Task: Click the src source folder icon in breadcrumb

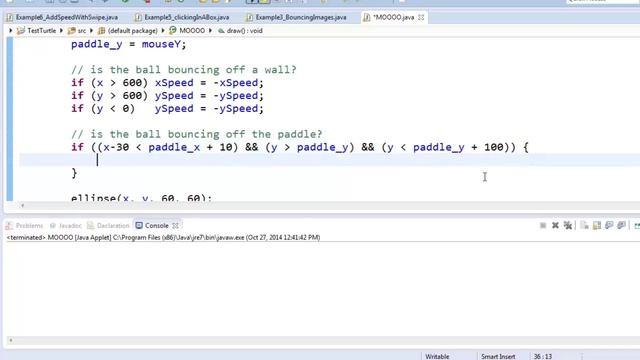Action: pyautogui.click(x=71, y=31)
